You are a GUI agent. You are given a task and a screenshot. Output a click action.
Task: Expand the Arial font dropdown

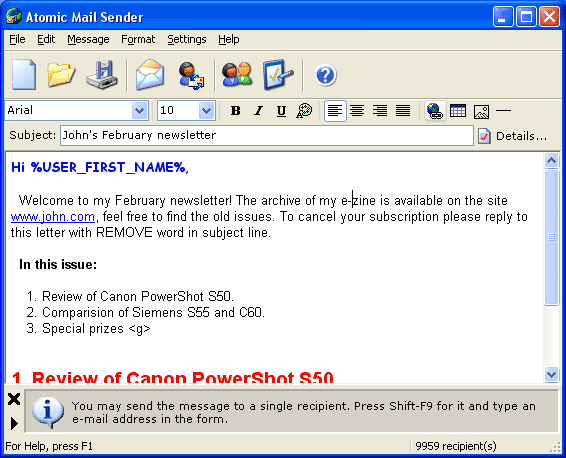point(139,110)
